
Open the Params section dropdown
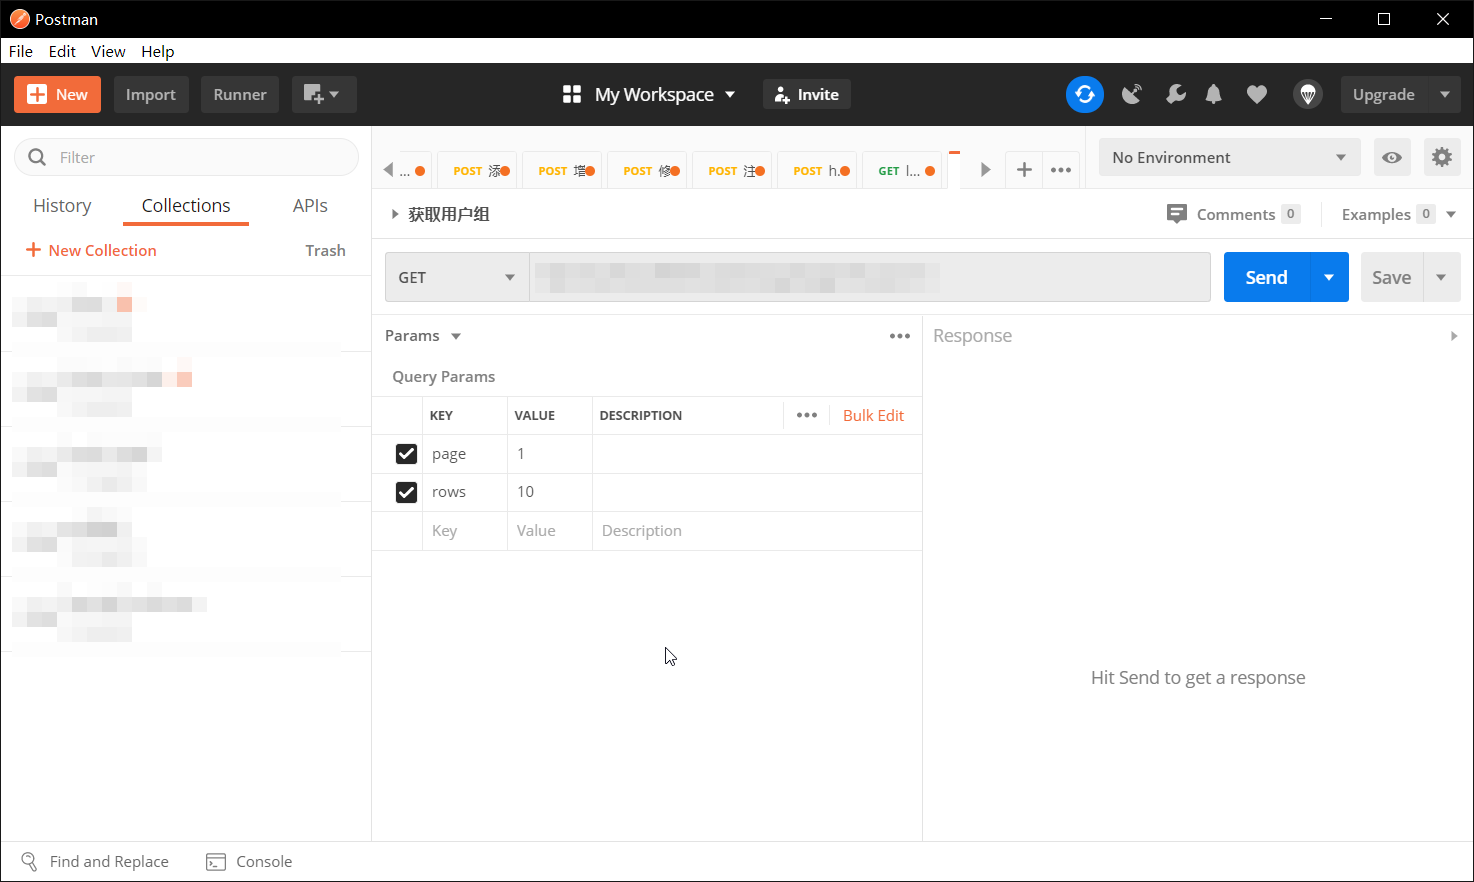423,336
